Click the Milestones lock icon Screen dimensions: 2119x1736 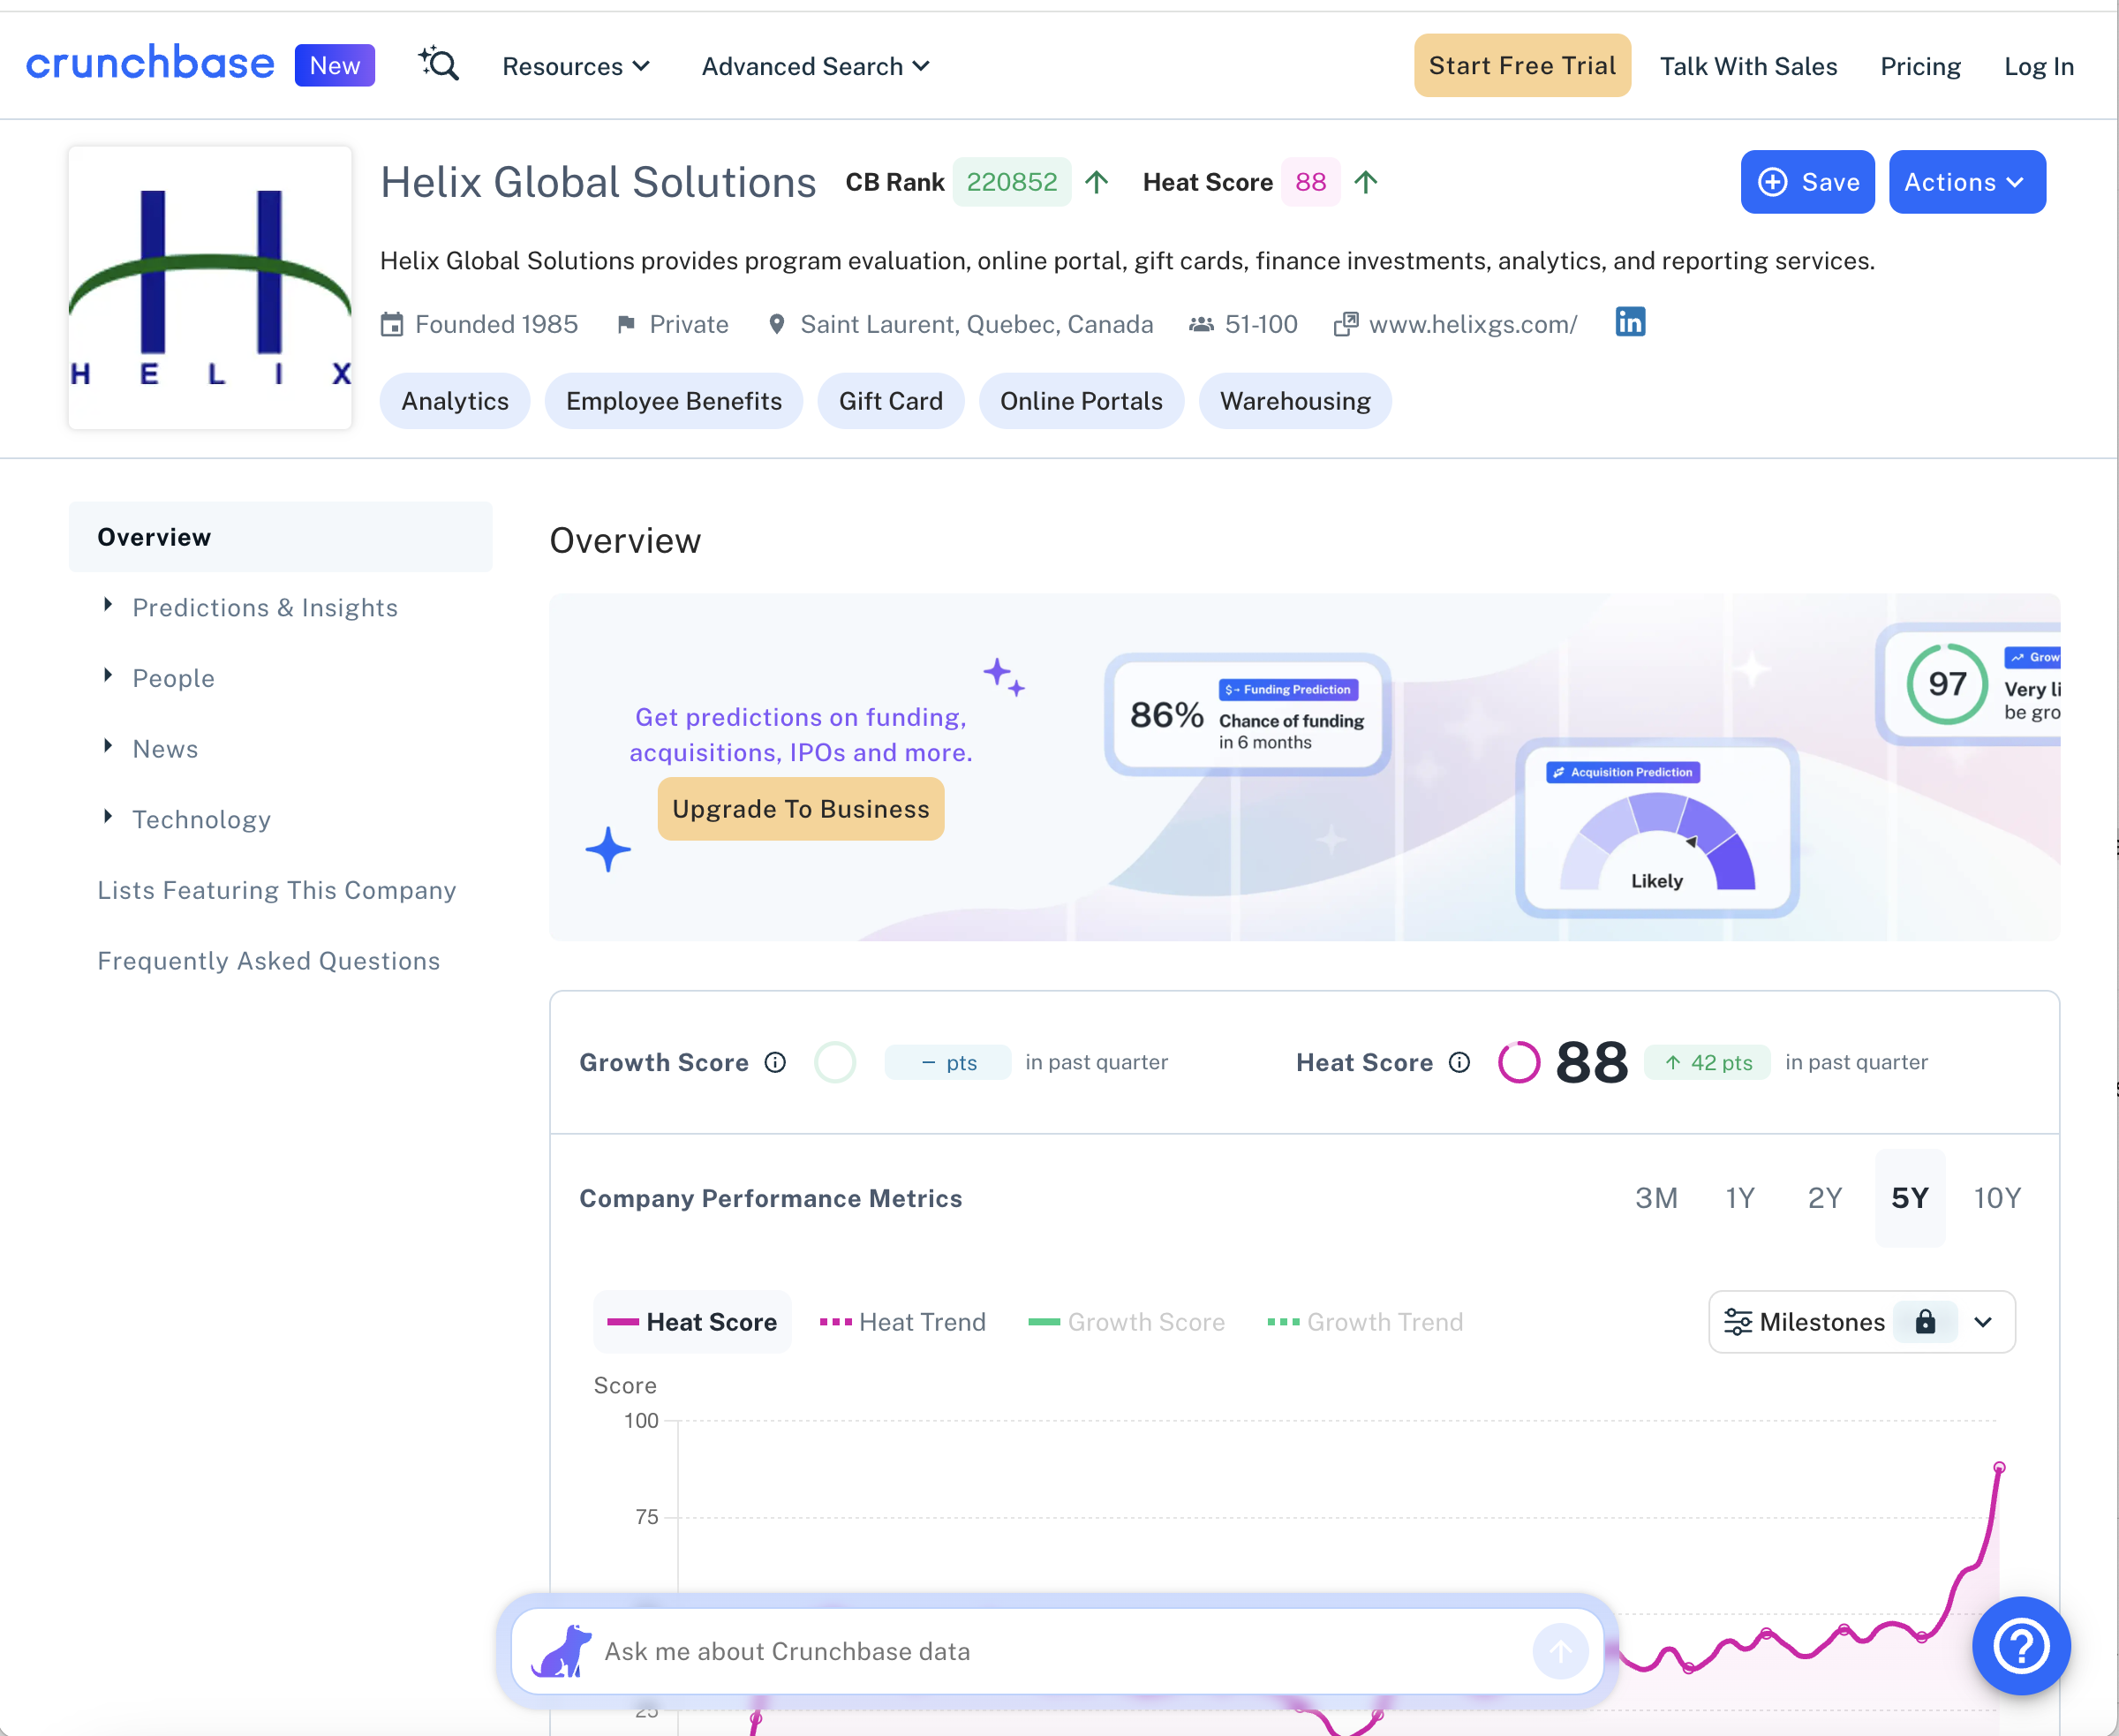pyautogui.click(x=1925, y=1322)
